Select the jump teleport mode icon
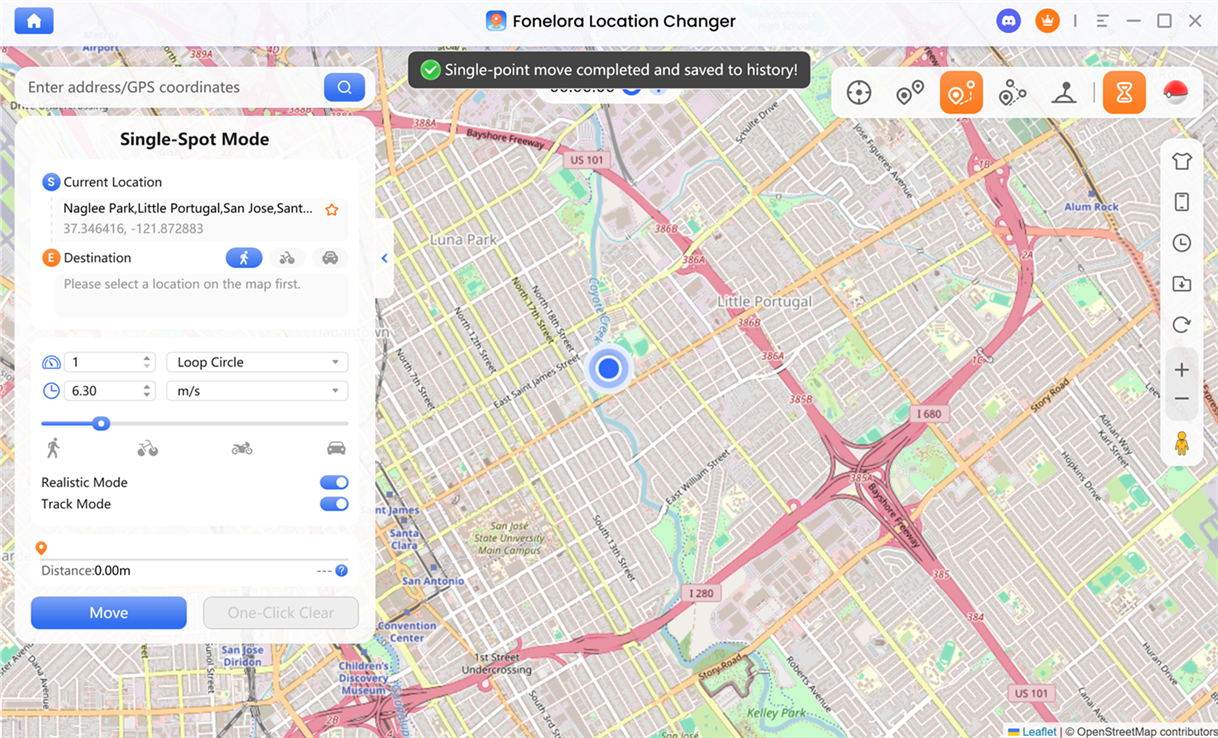This screenshot has height=738, width=1218. (x=910, y=93)
